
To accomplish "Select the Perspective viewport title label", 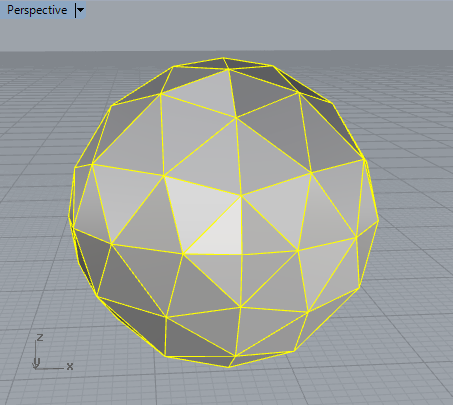I will tap(37, 10).
